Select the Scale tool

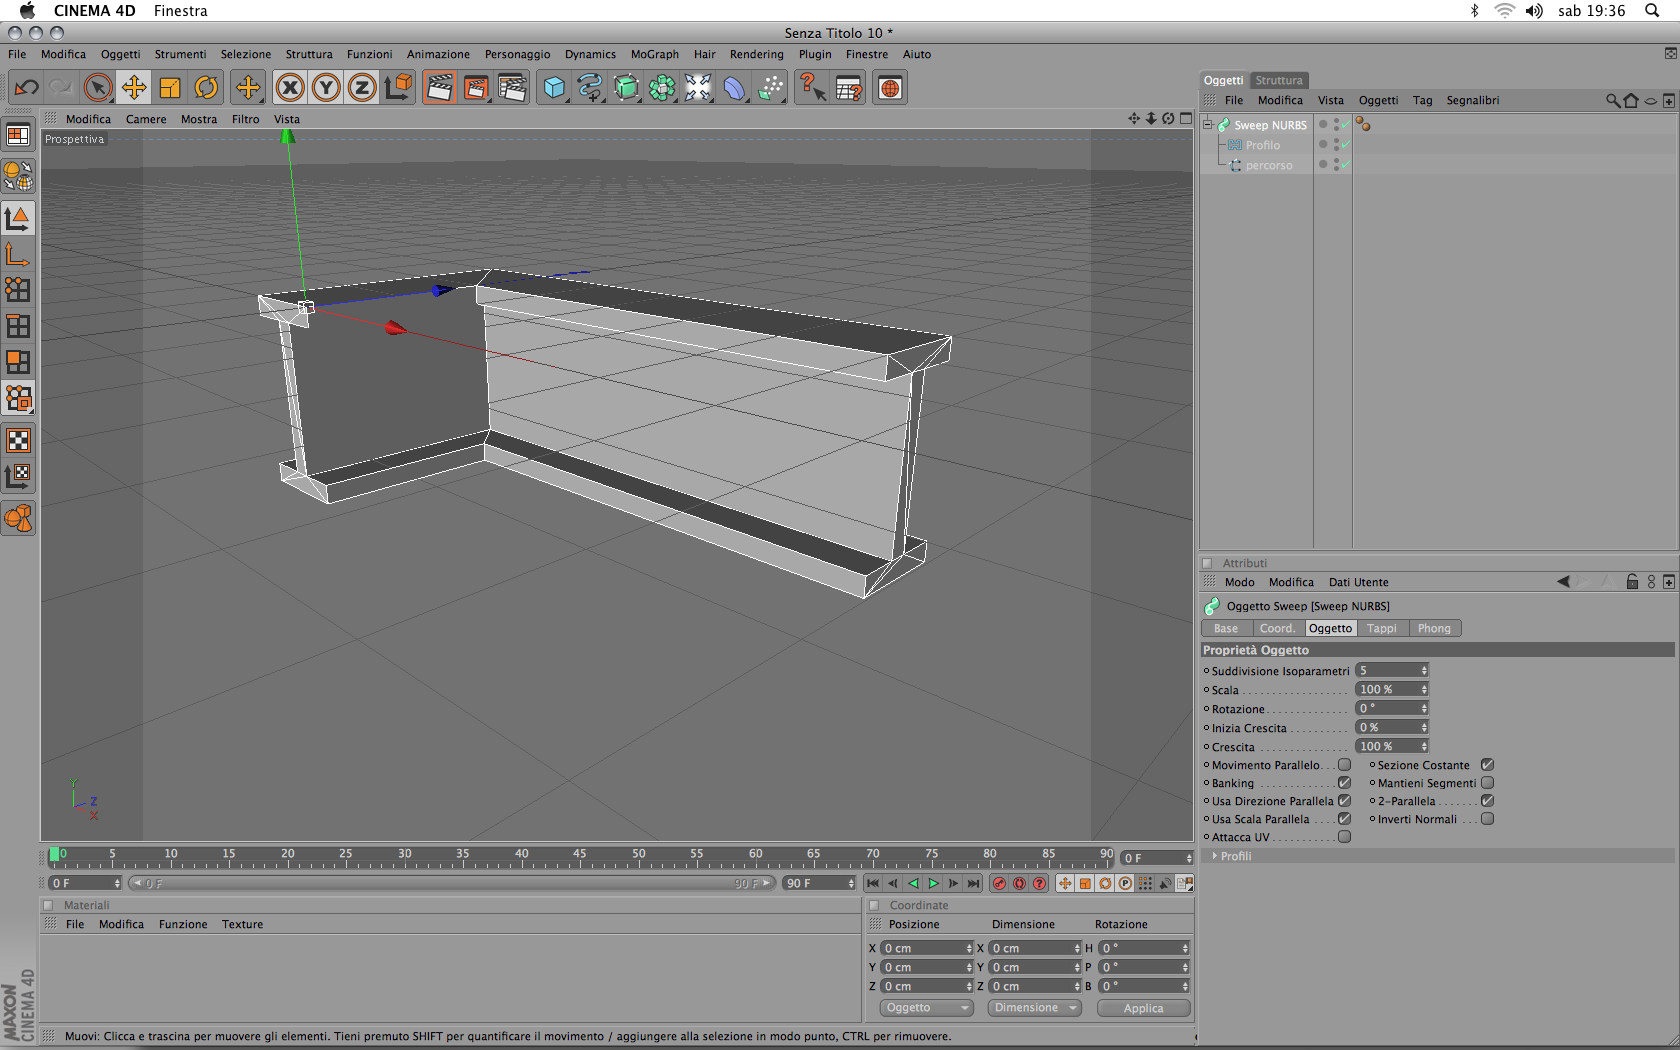click(170, 88)
